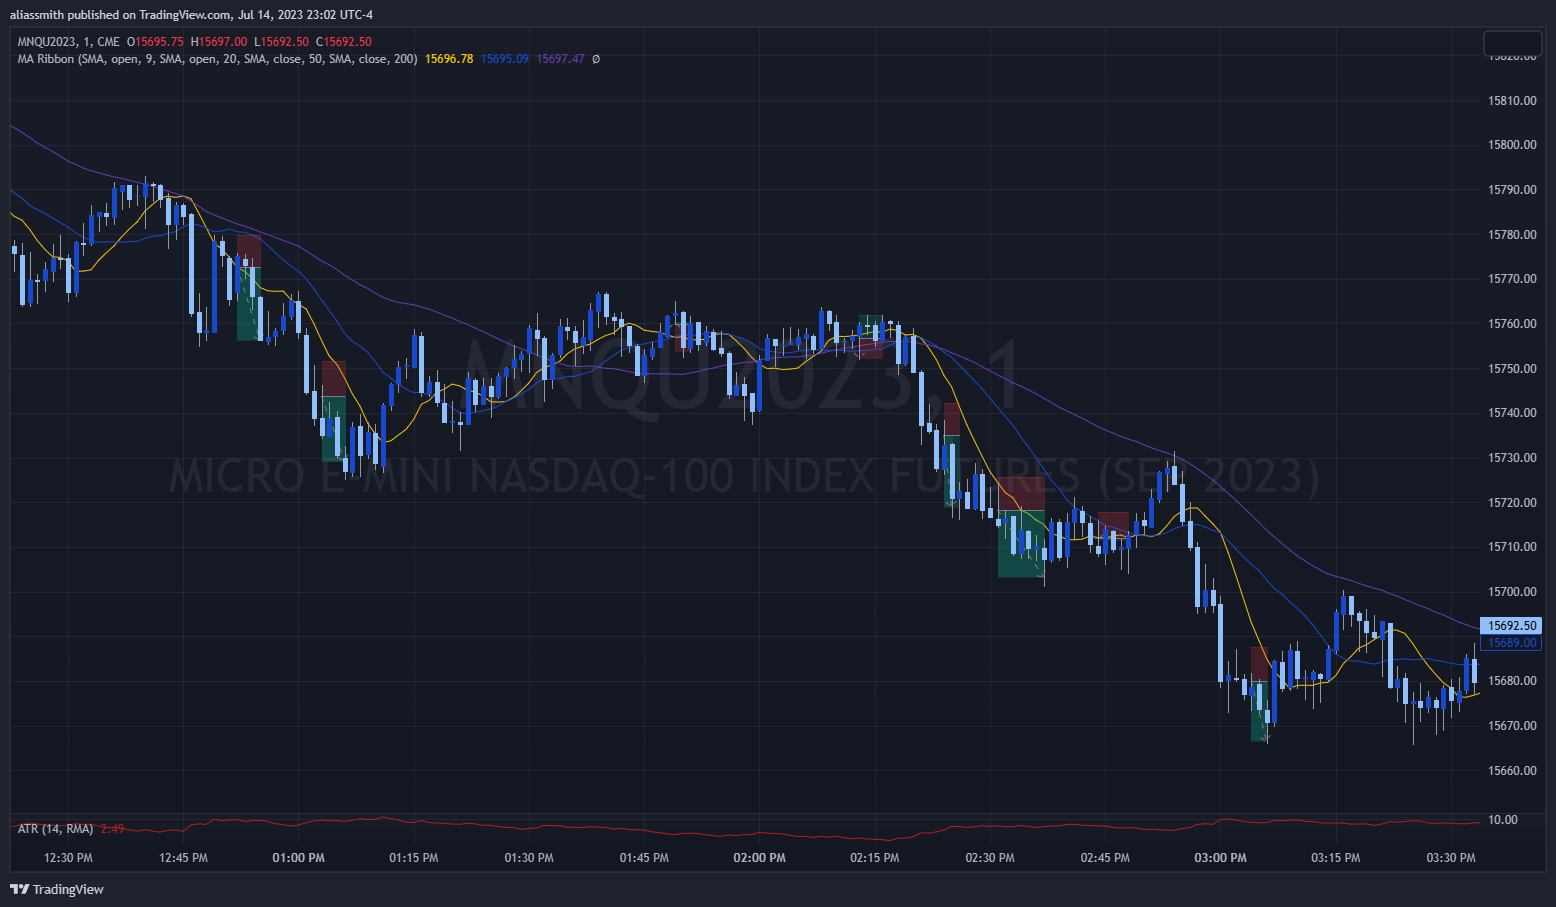Click the 15780.00 price axis label

1512,235
